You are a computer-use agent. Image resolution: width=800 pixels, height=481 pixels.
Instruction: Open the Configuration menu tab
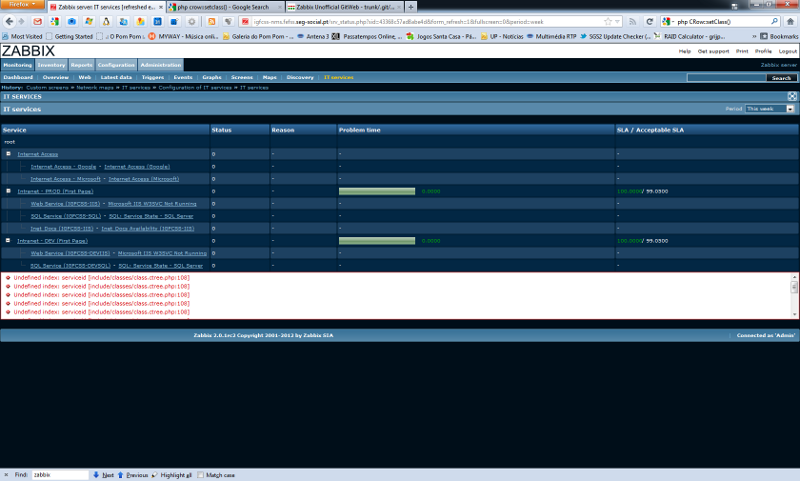point(116,65)
